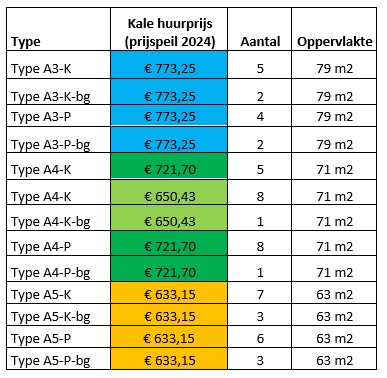Click the orange € 633,15 cell for Type A5-K
Image resolution: width=387 pixels, height=378 pixels.
[169, 293]
